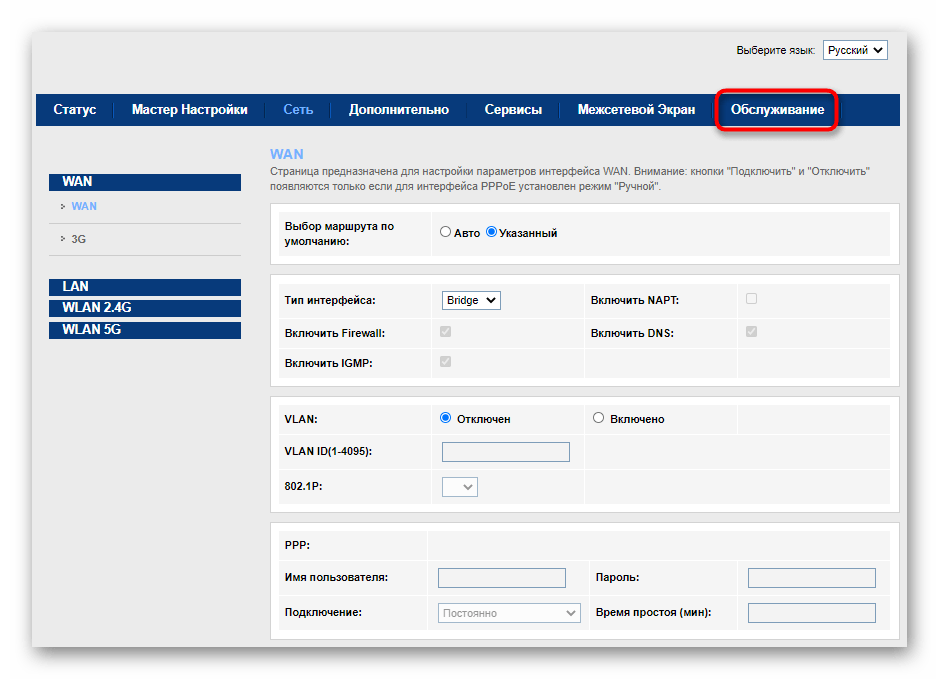Click the Имя пользователя input field
The image size is (939, 679).
(502, 578)
